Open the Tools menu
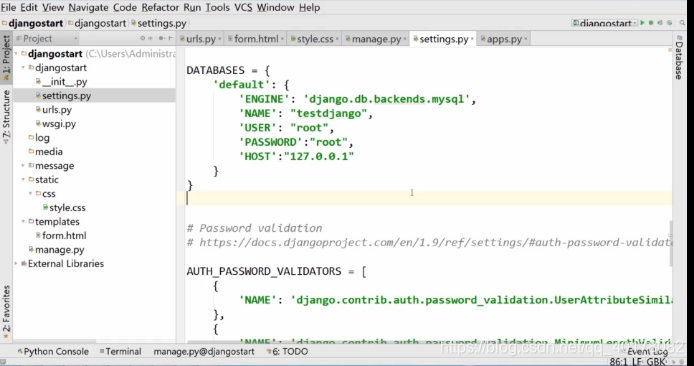Viewport: 694px width, 366px height. pos(217,8)
